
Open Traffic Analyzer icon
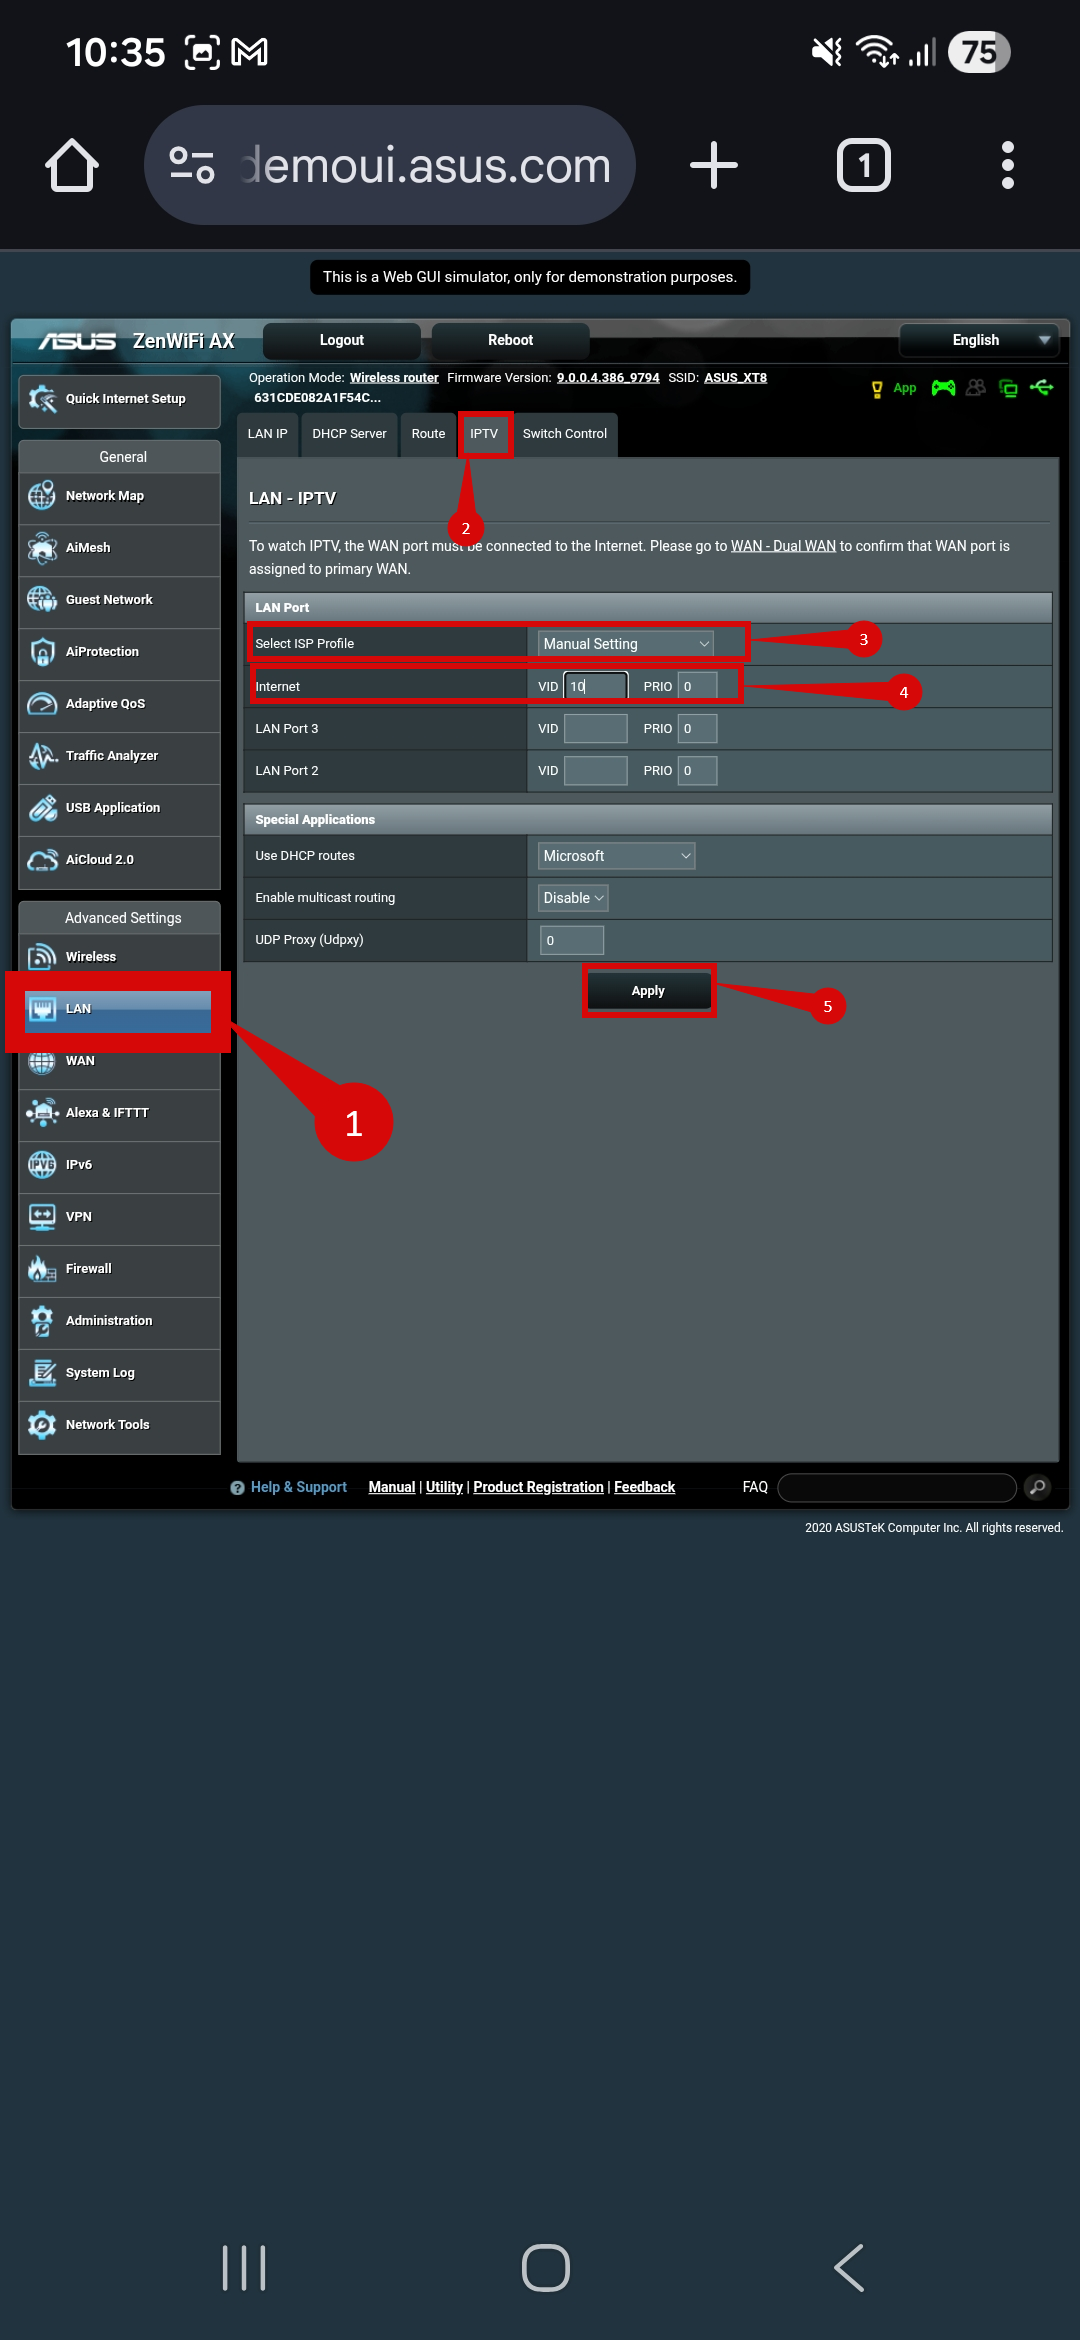coord(42,756)
